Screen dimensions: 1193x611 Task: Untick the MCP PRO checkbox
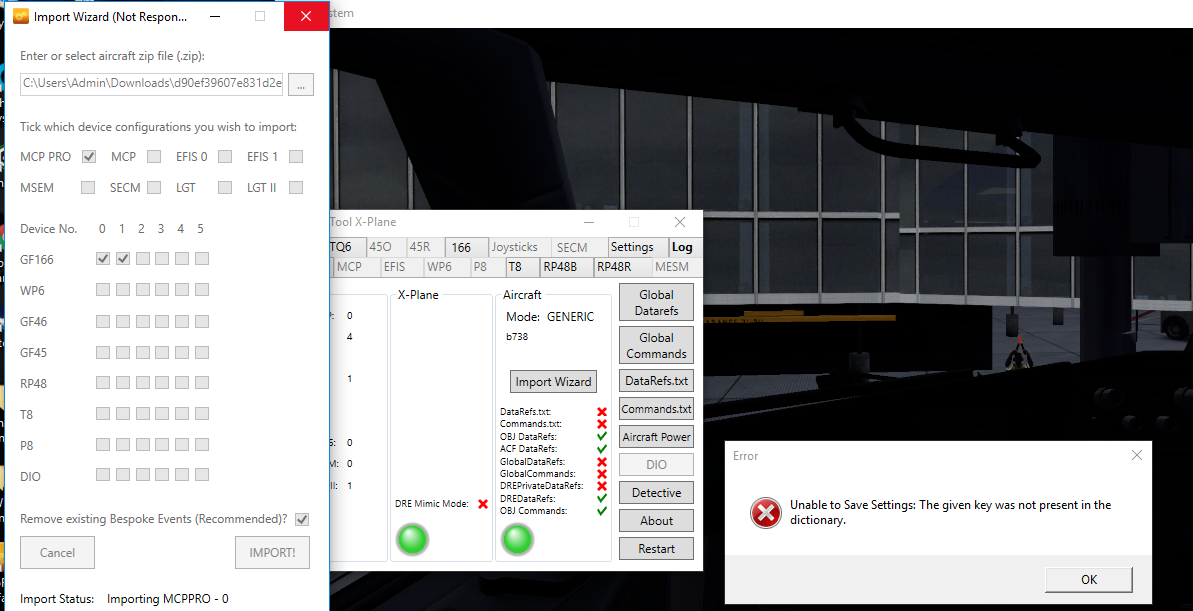click(x=89, y=157)
